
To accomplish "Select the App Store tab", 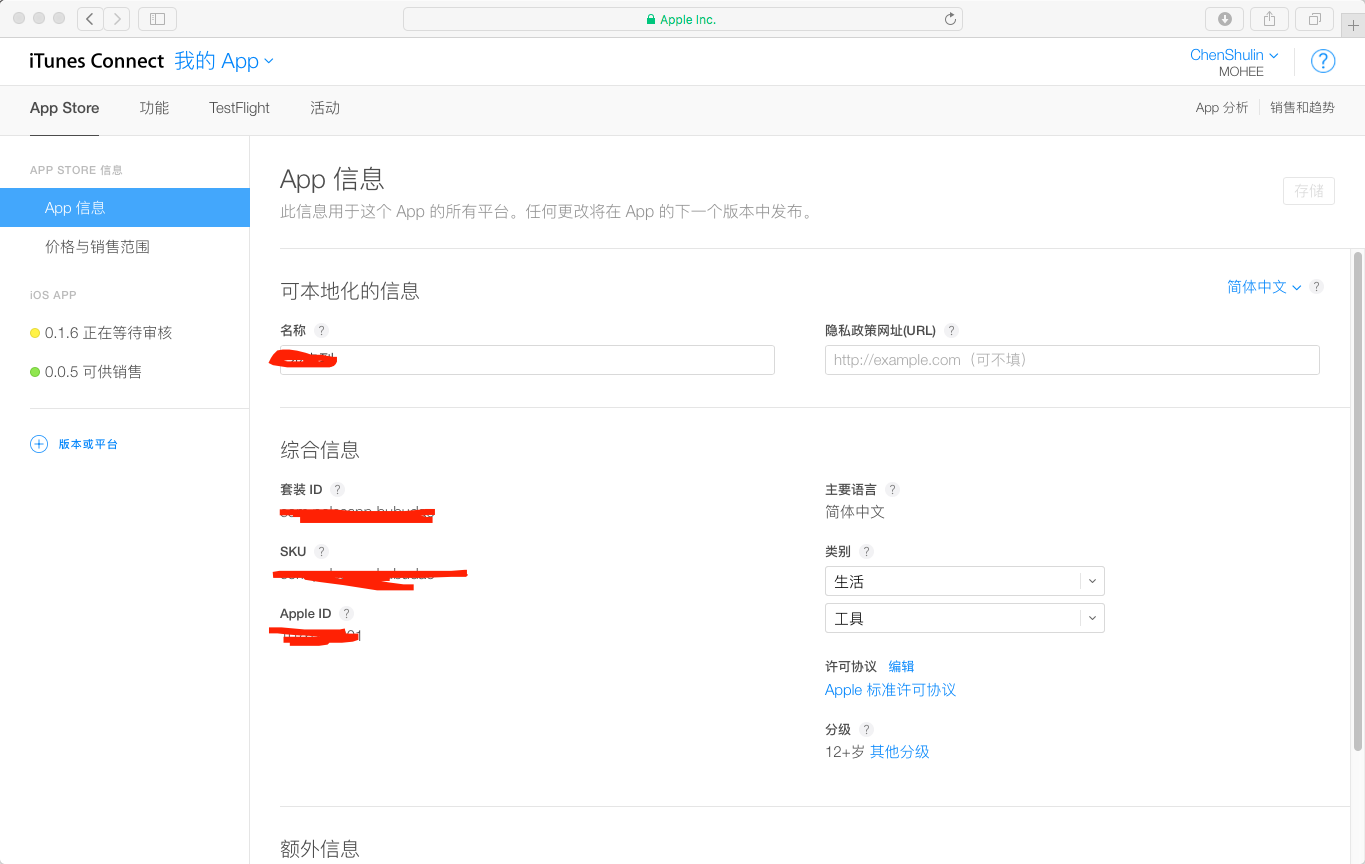I will 64,108.
